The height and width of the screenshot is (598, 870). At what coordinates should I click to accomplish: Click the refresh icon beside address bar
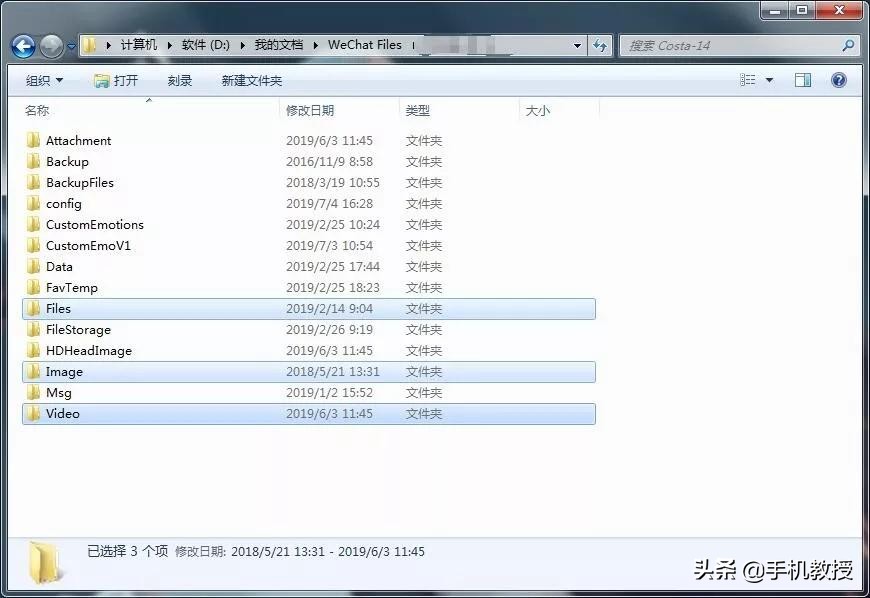click(x=599, y=45)
